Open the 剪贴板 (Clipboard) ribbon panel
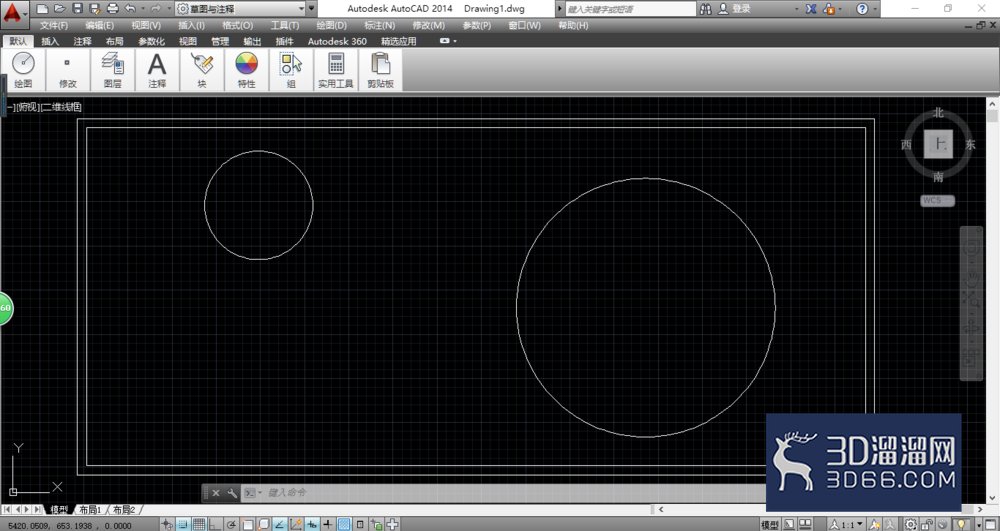 380,70
